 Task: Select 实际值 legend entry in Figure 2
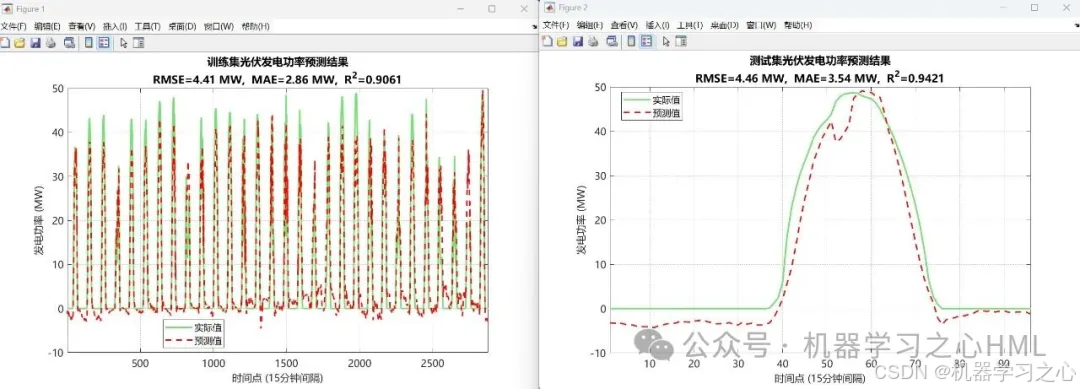[x=653, y=101]
